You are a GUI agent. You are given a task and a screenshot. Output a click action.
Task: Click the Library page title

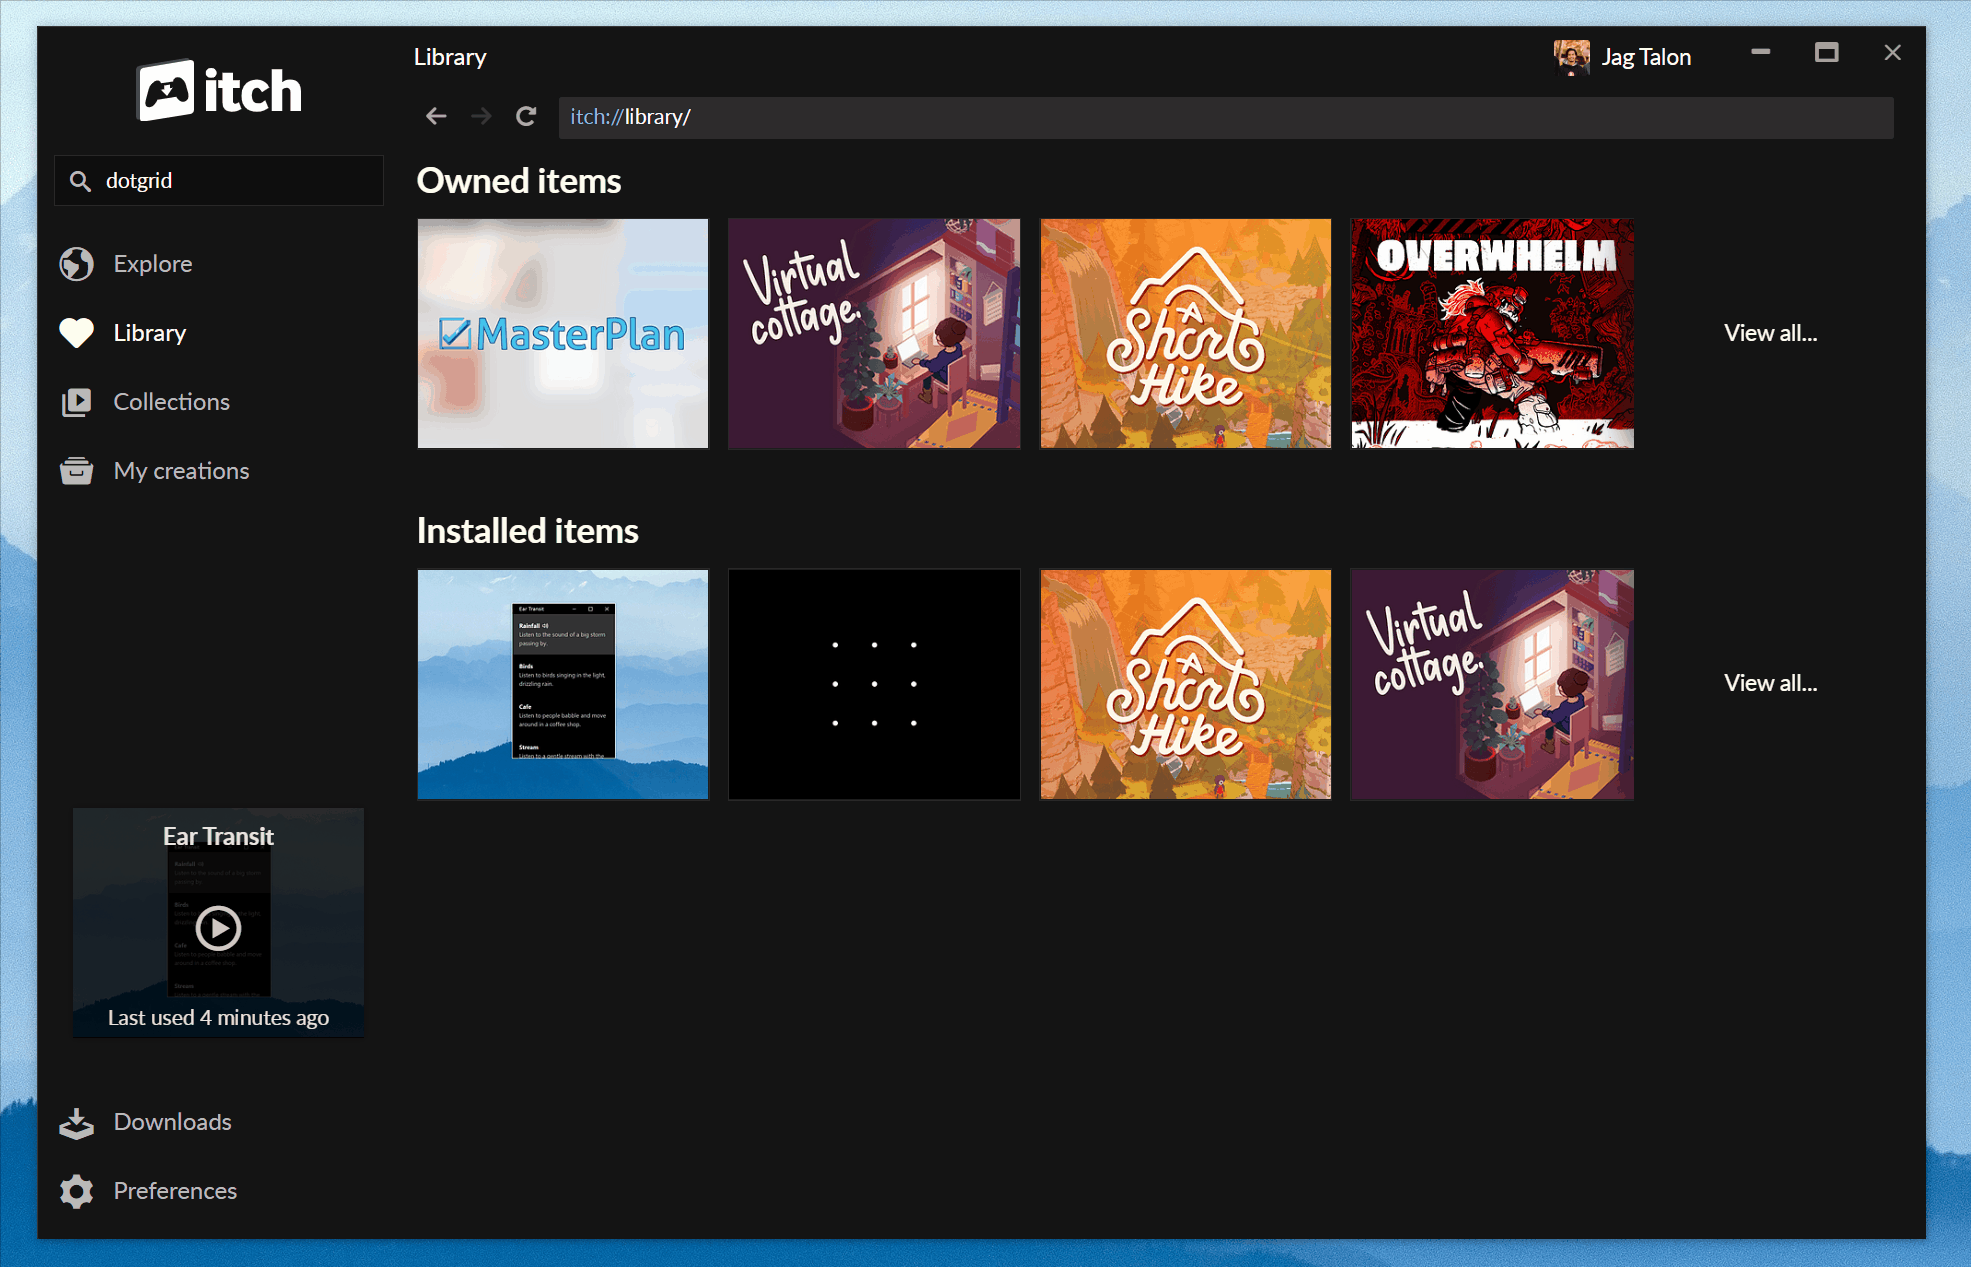pyautogui.click(x=450, y=57)
